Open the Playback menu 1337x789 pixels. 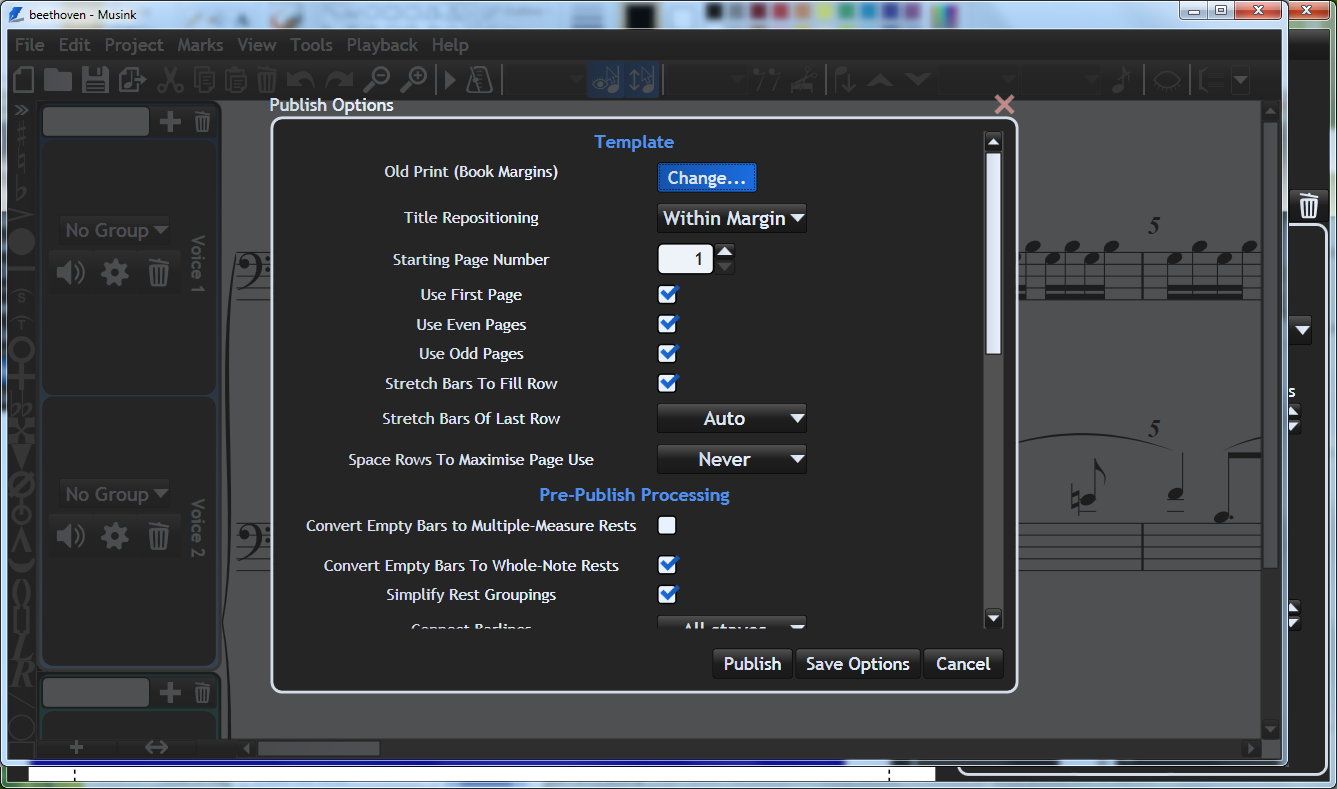[382, 45]
